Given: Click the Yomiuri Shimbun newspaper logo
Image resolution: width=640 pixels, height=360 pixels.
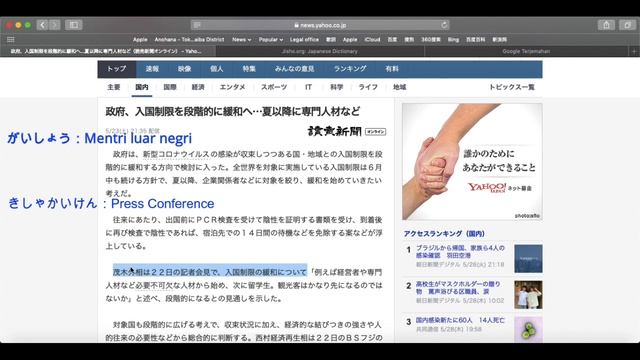Looking at the screenshot, I should click(335, 131).
